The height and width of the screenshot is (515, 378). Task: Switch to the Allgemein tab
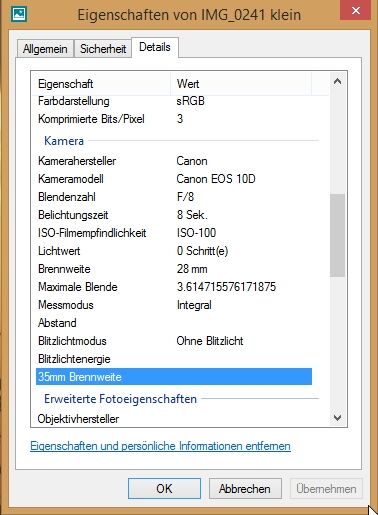(45, 49)
